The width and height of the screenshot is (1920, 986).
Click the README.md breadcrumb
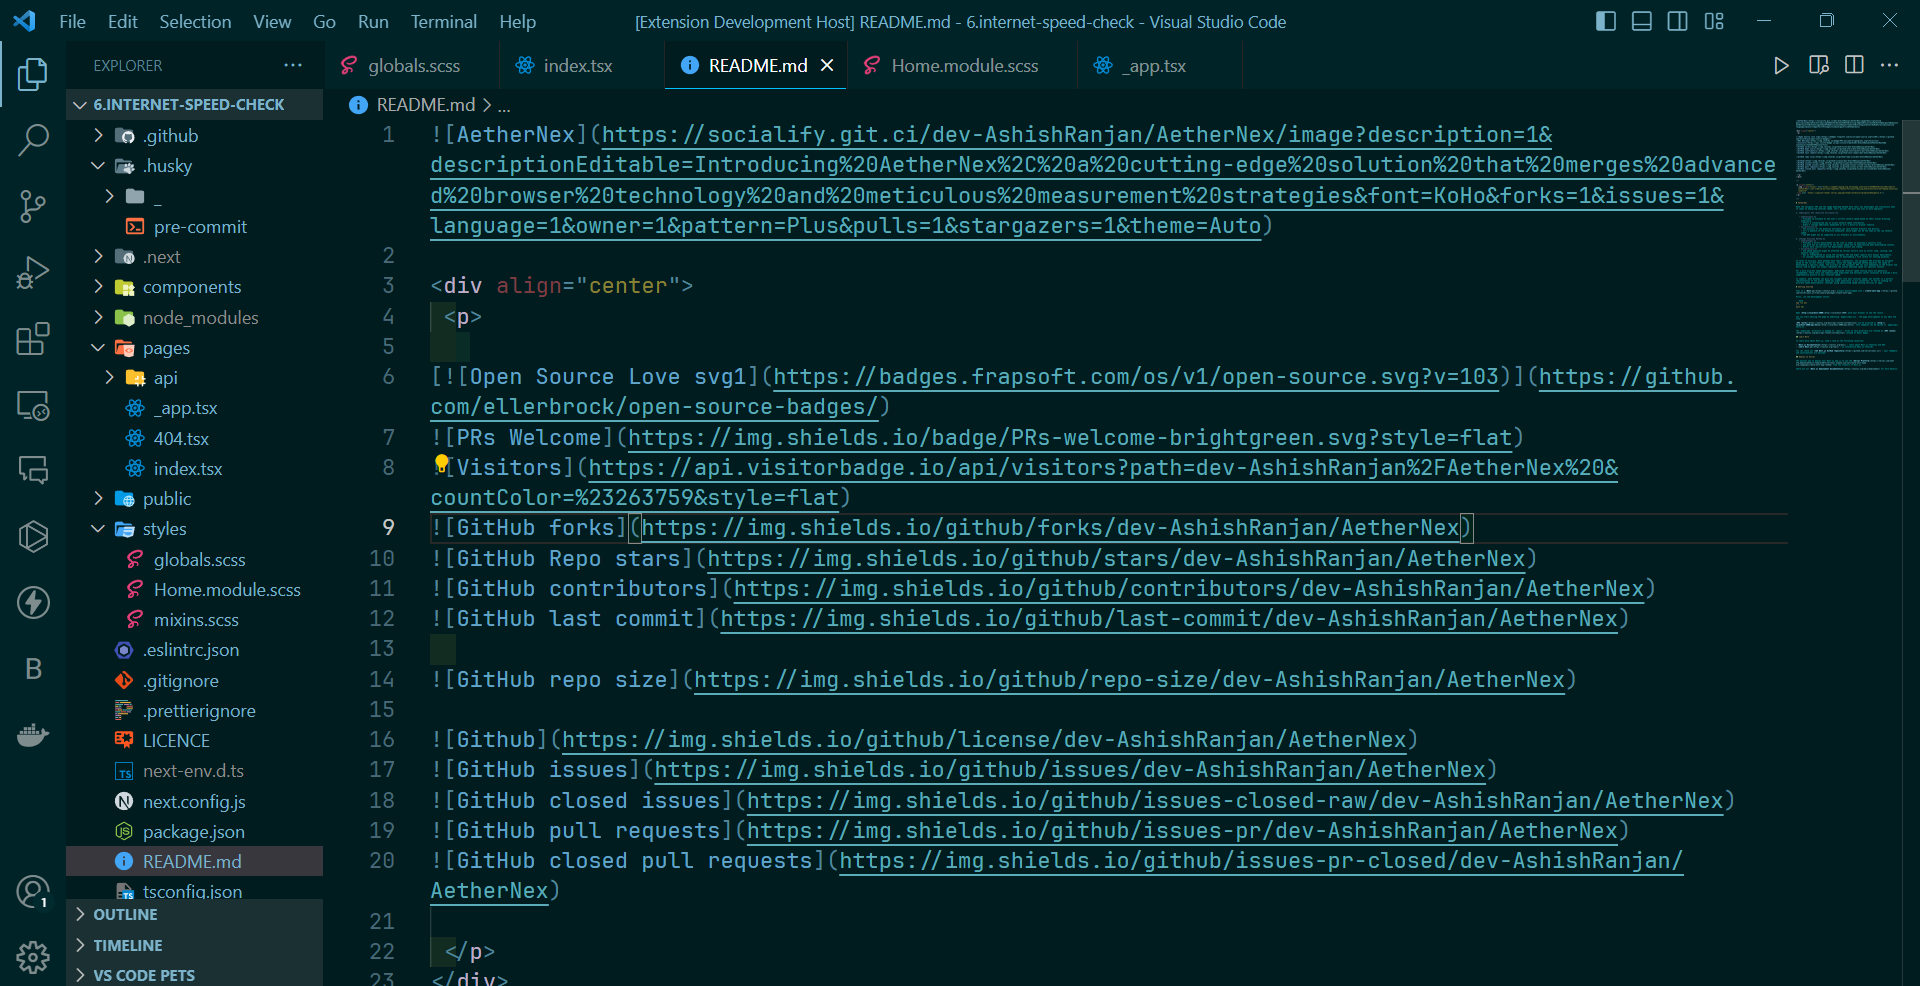425,105
